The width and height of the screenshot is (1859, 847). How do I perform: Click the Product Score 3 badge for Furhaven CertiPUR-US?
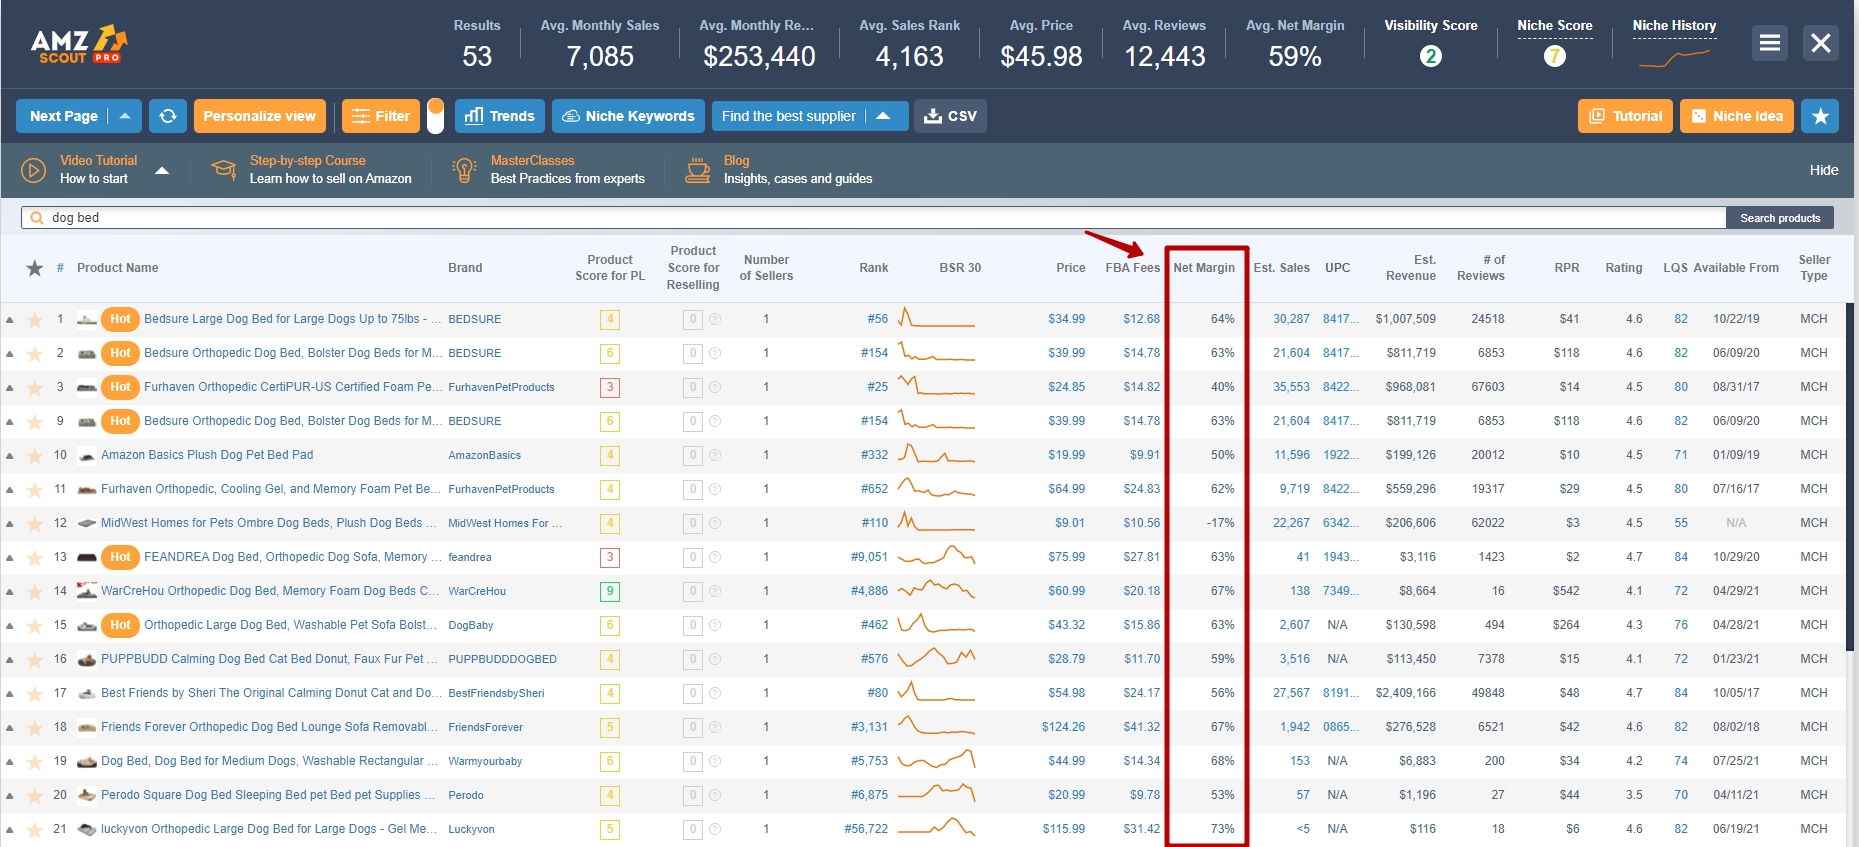point(610,388)
